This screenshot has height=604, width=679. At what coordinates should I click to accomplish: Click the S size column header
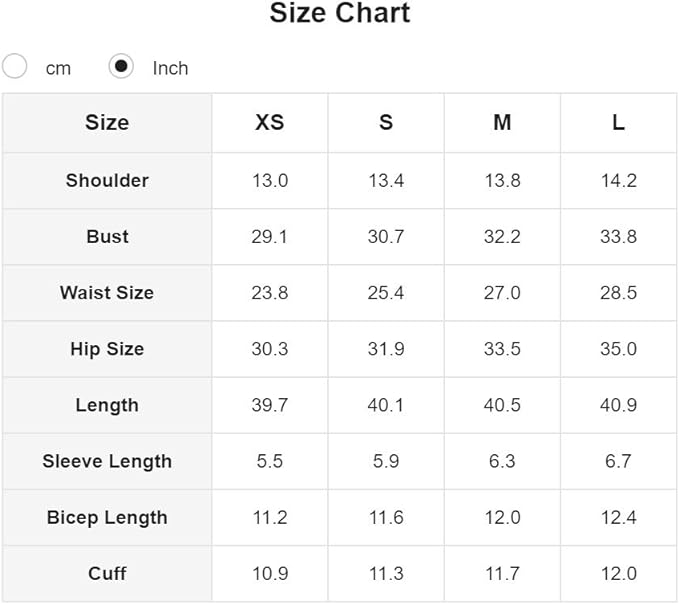pyautogui.click(x=386, y=122)
